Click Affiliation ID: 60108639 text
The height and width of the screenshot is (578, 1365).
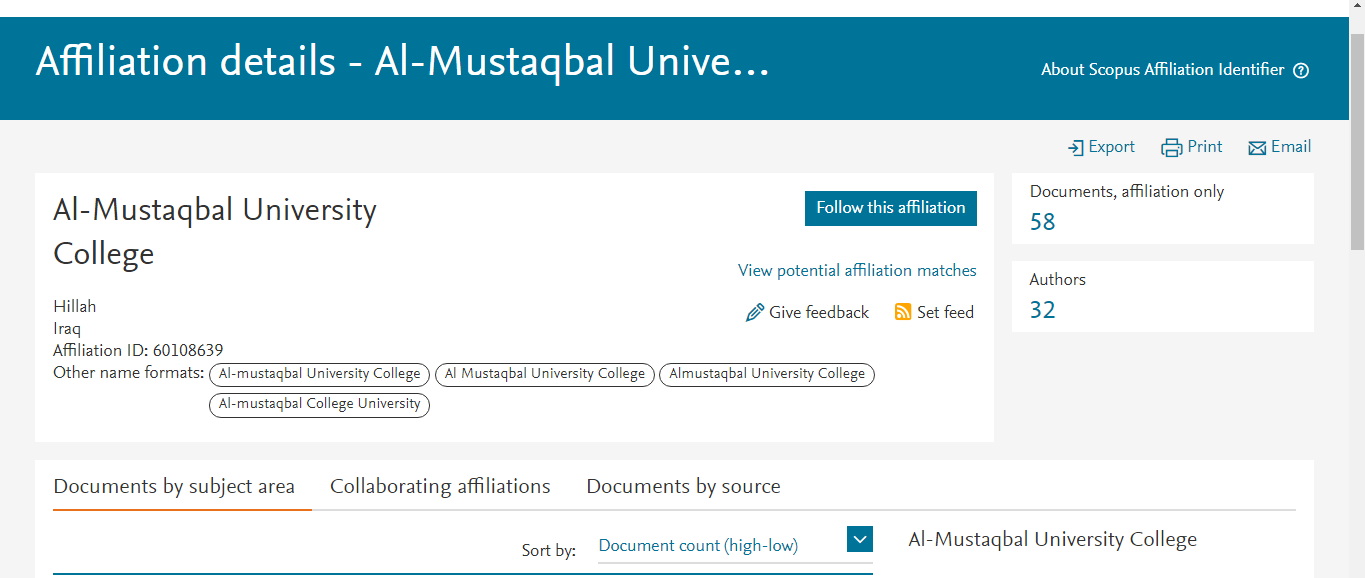pos(138,351)
